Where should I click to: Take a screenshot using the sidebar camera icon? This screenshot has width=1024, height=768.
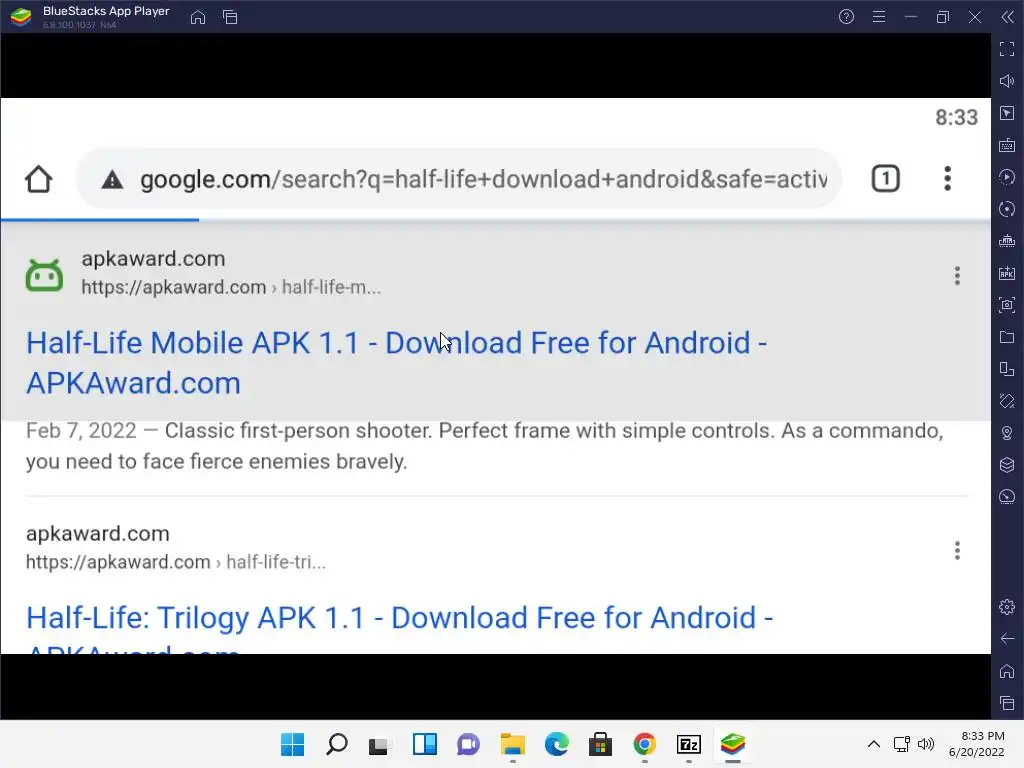pyautogui.click(x=1007, y=305)
